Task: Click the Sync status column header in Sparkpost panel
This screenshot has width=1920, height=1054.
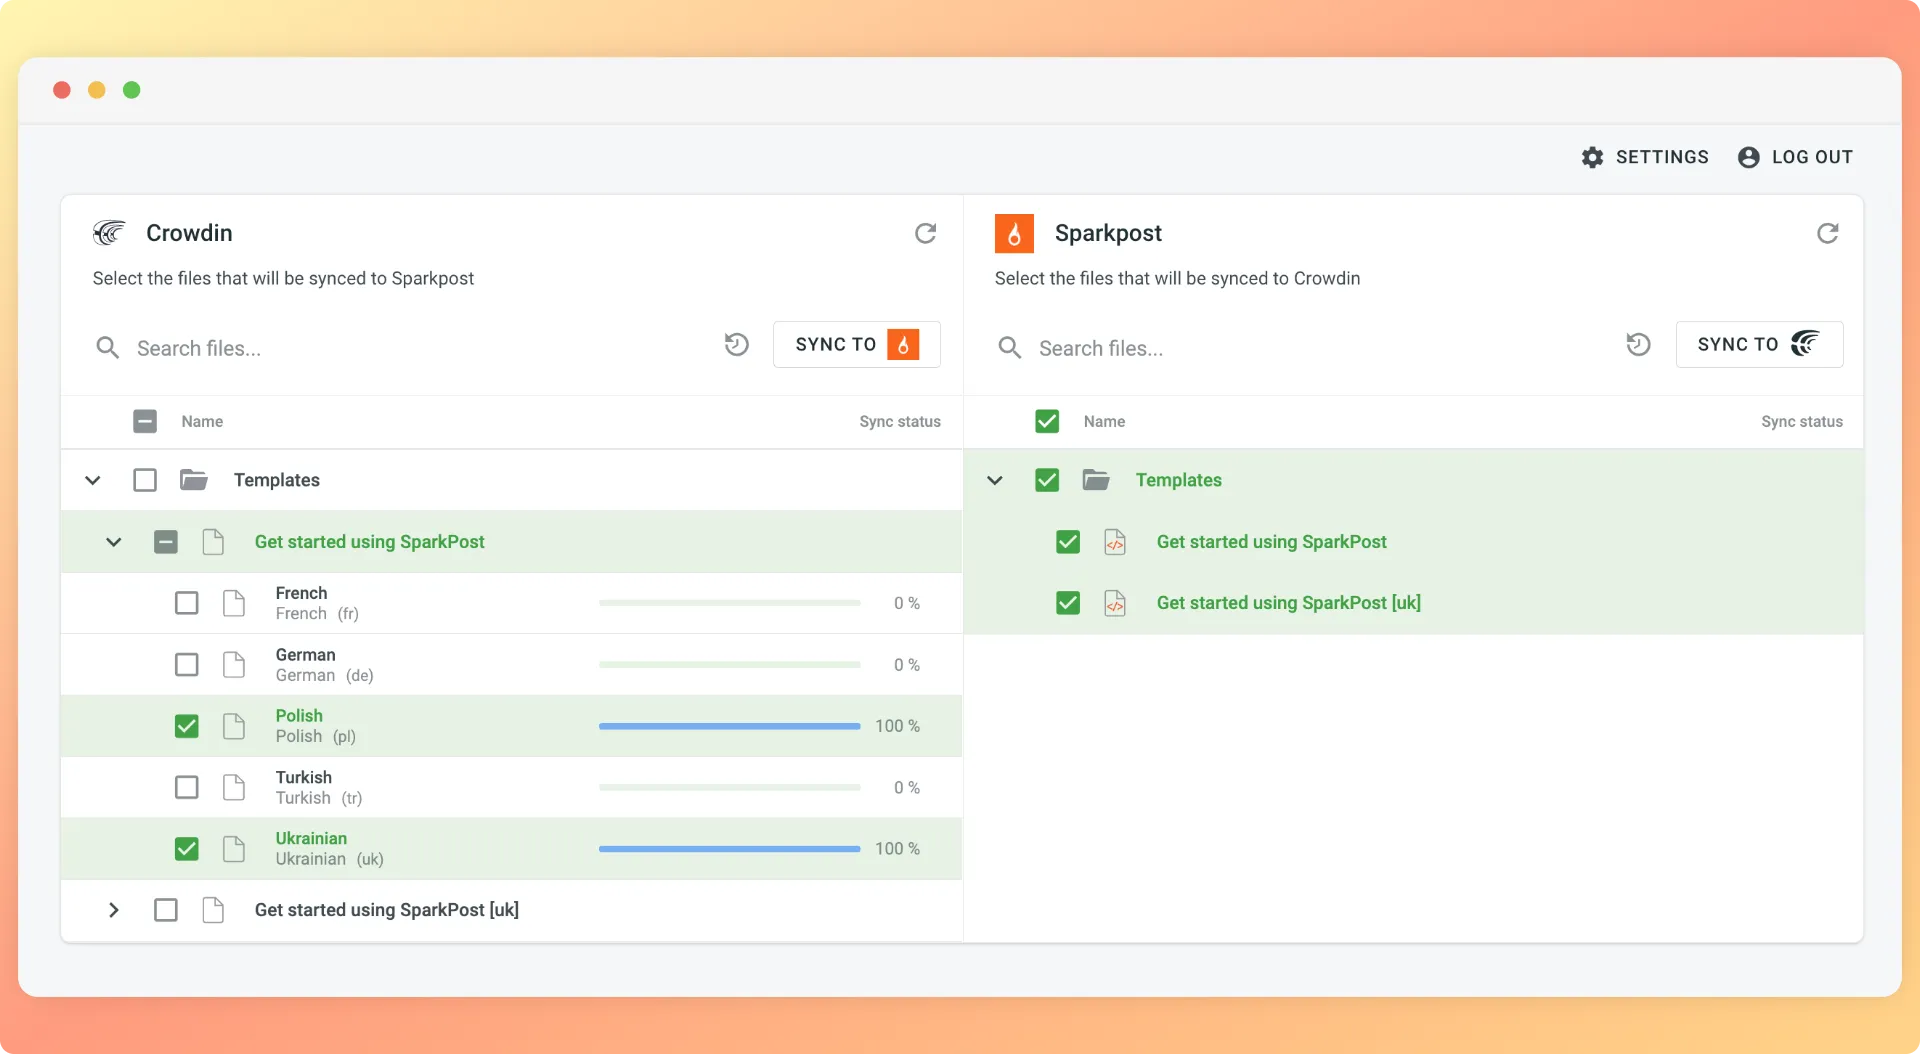Action: coord(1802,422)
